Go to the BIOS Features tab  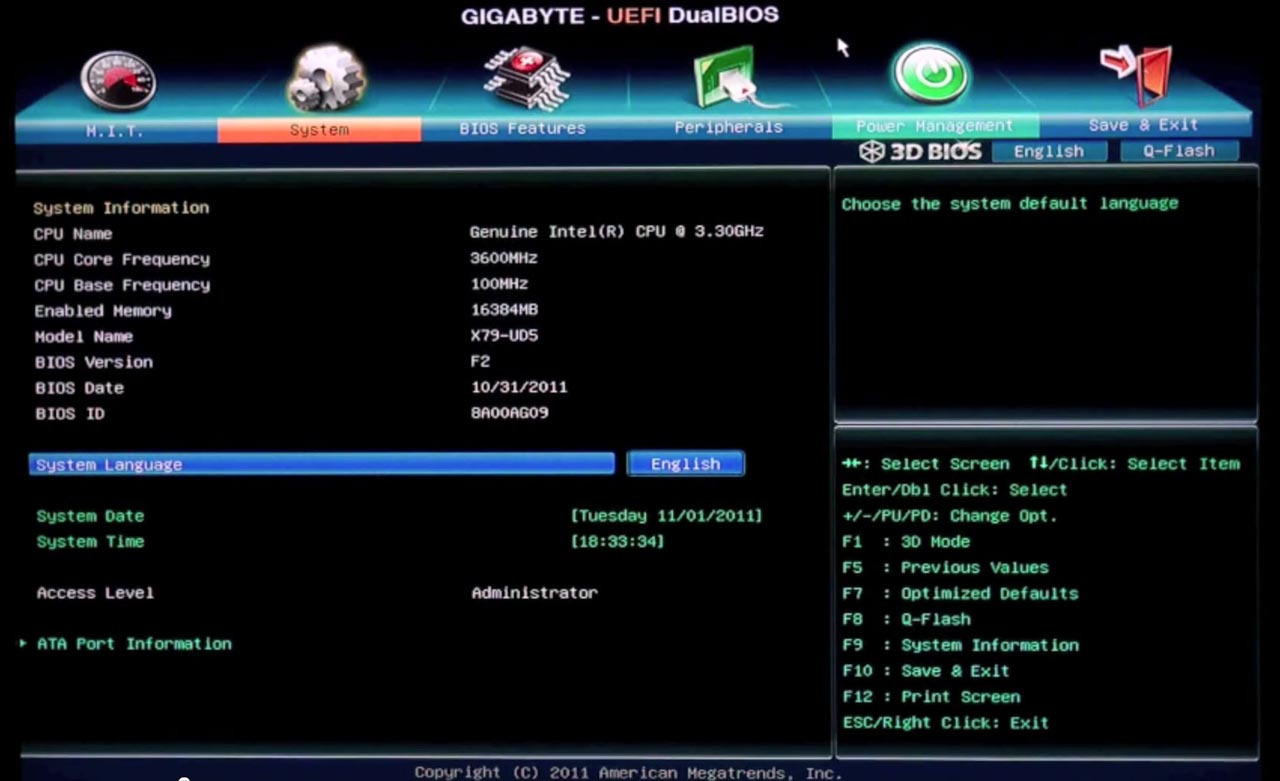tap(523, 129)
